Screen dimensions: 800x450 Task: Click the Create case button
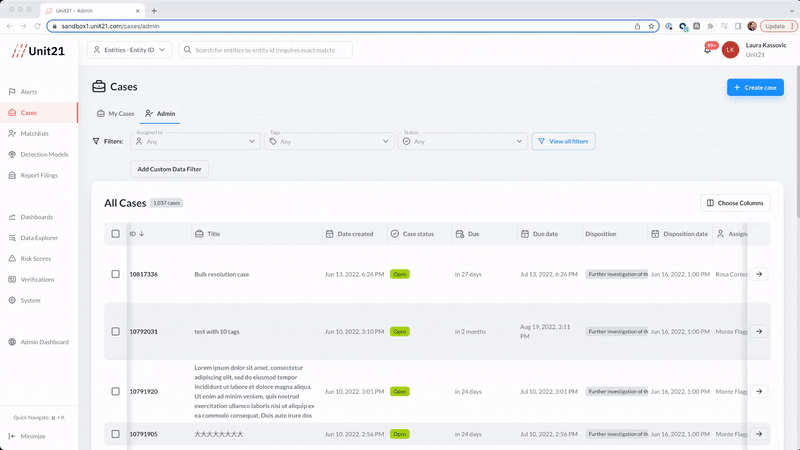point(755,88)
